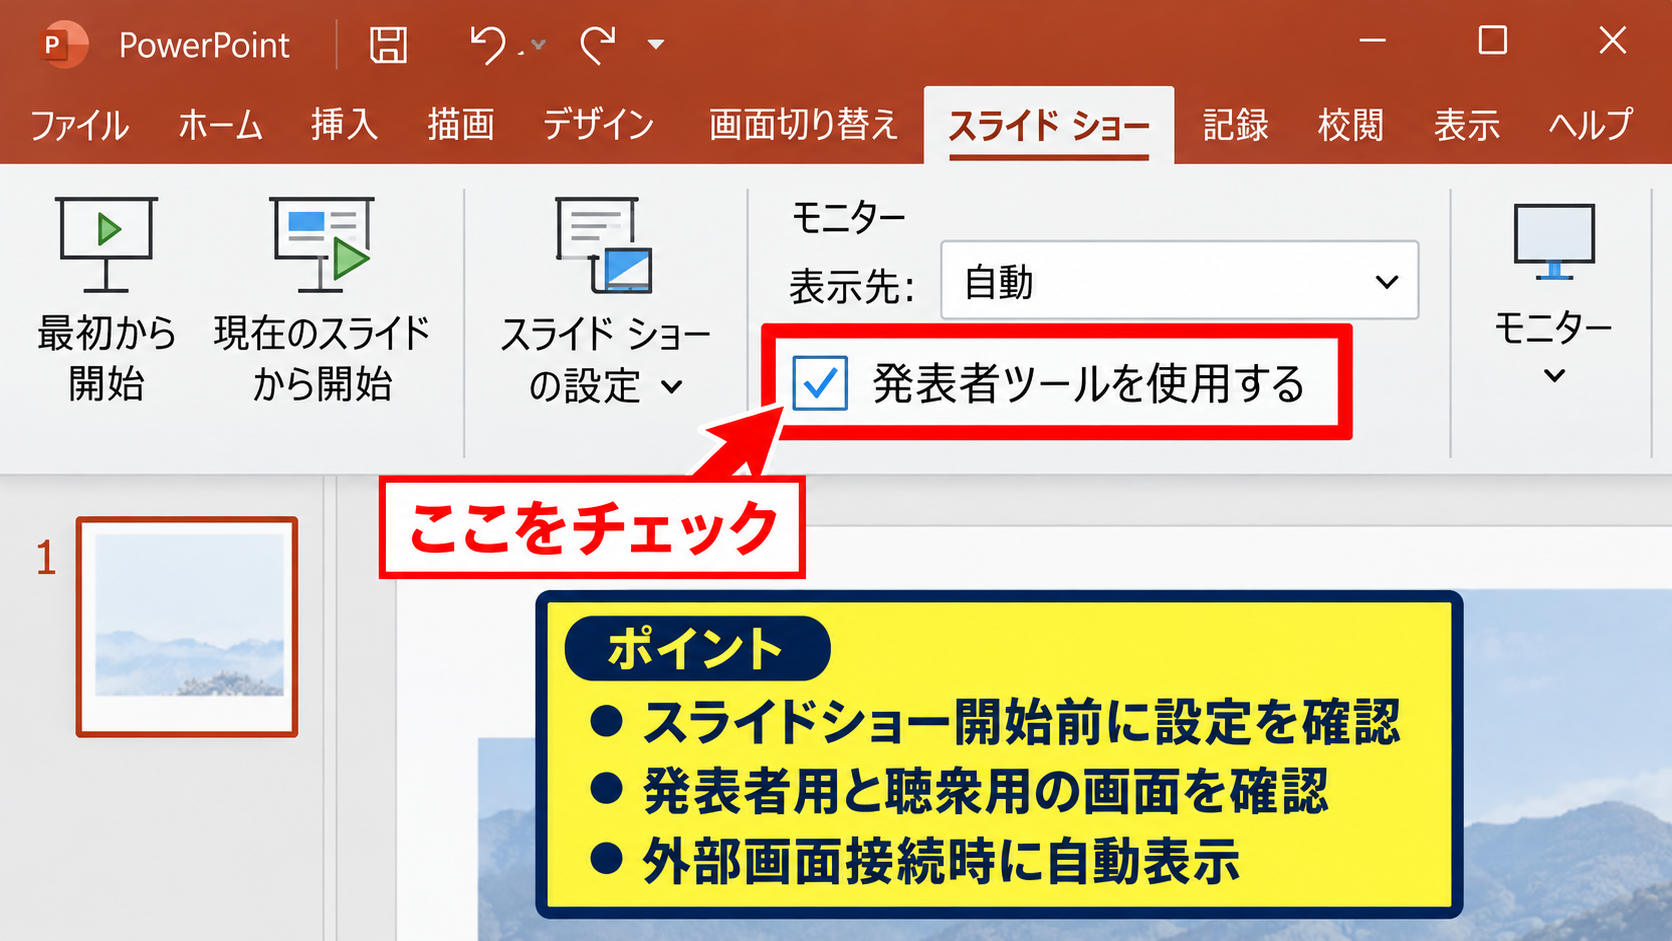This screenshot has width=1672, height=941.
Task: Redo the last action
Action: coord(598,45)
